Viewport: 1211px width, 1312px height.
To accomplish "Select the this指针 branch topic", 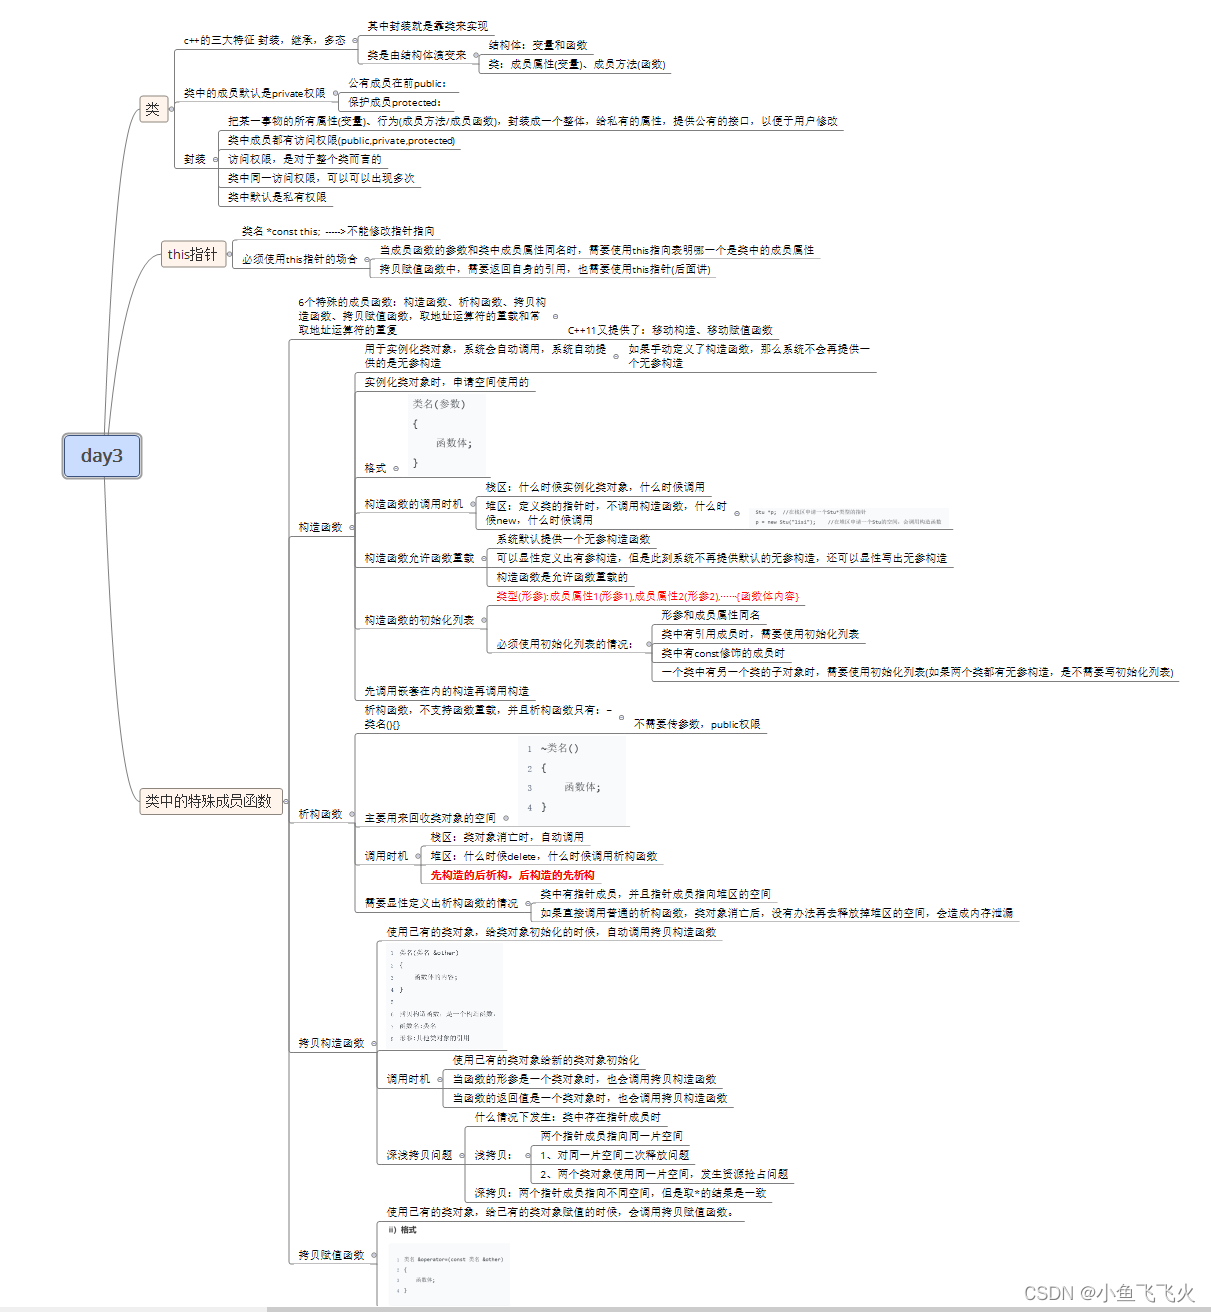I will click(x=192, y=254).
